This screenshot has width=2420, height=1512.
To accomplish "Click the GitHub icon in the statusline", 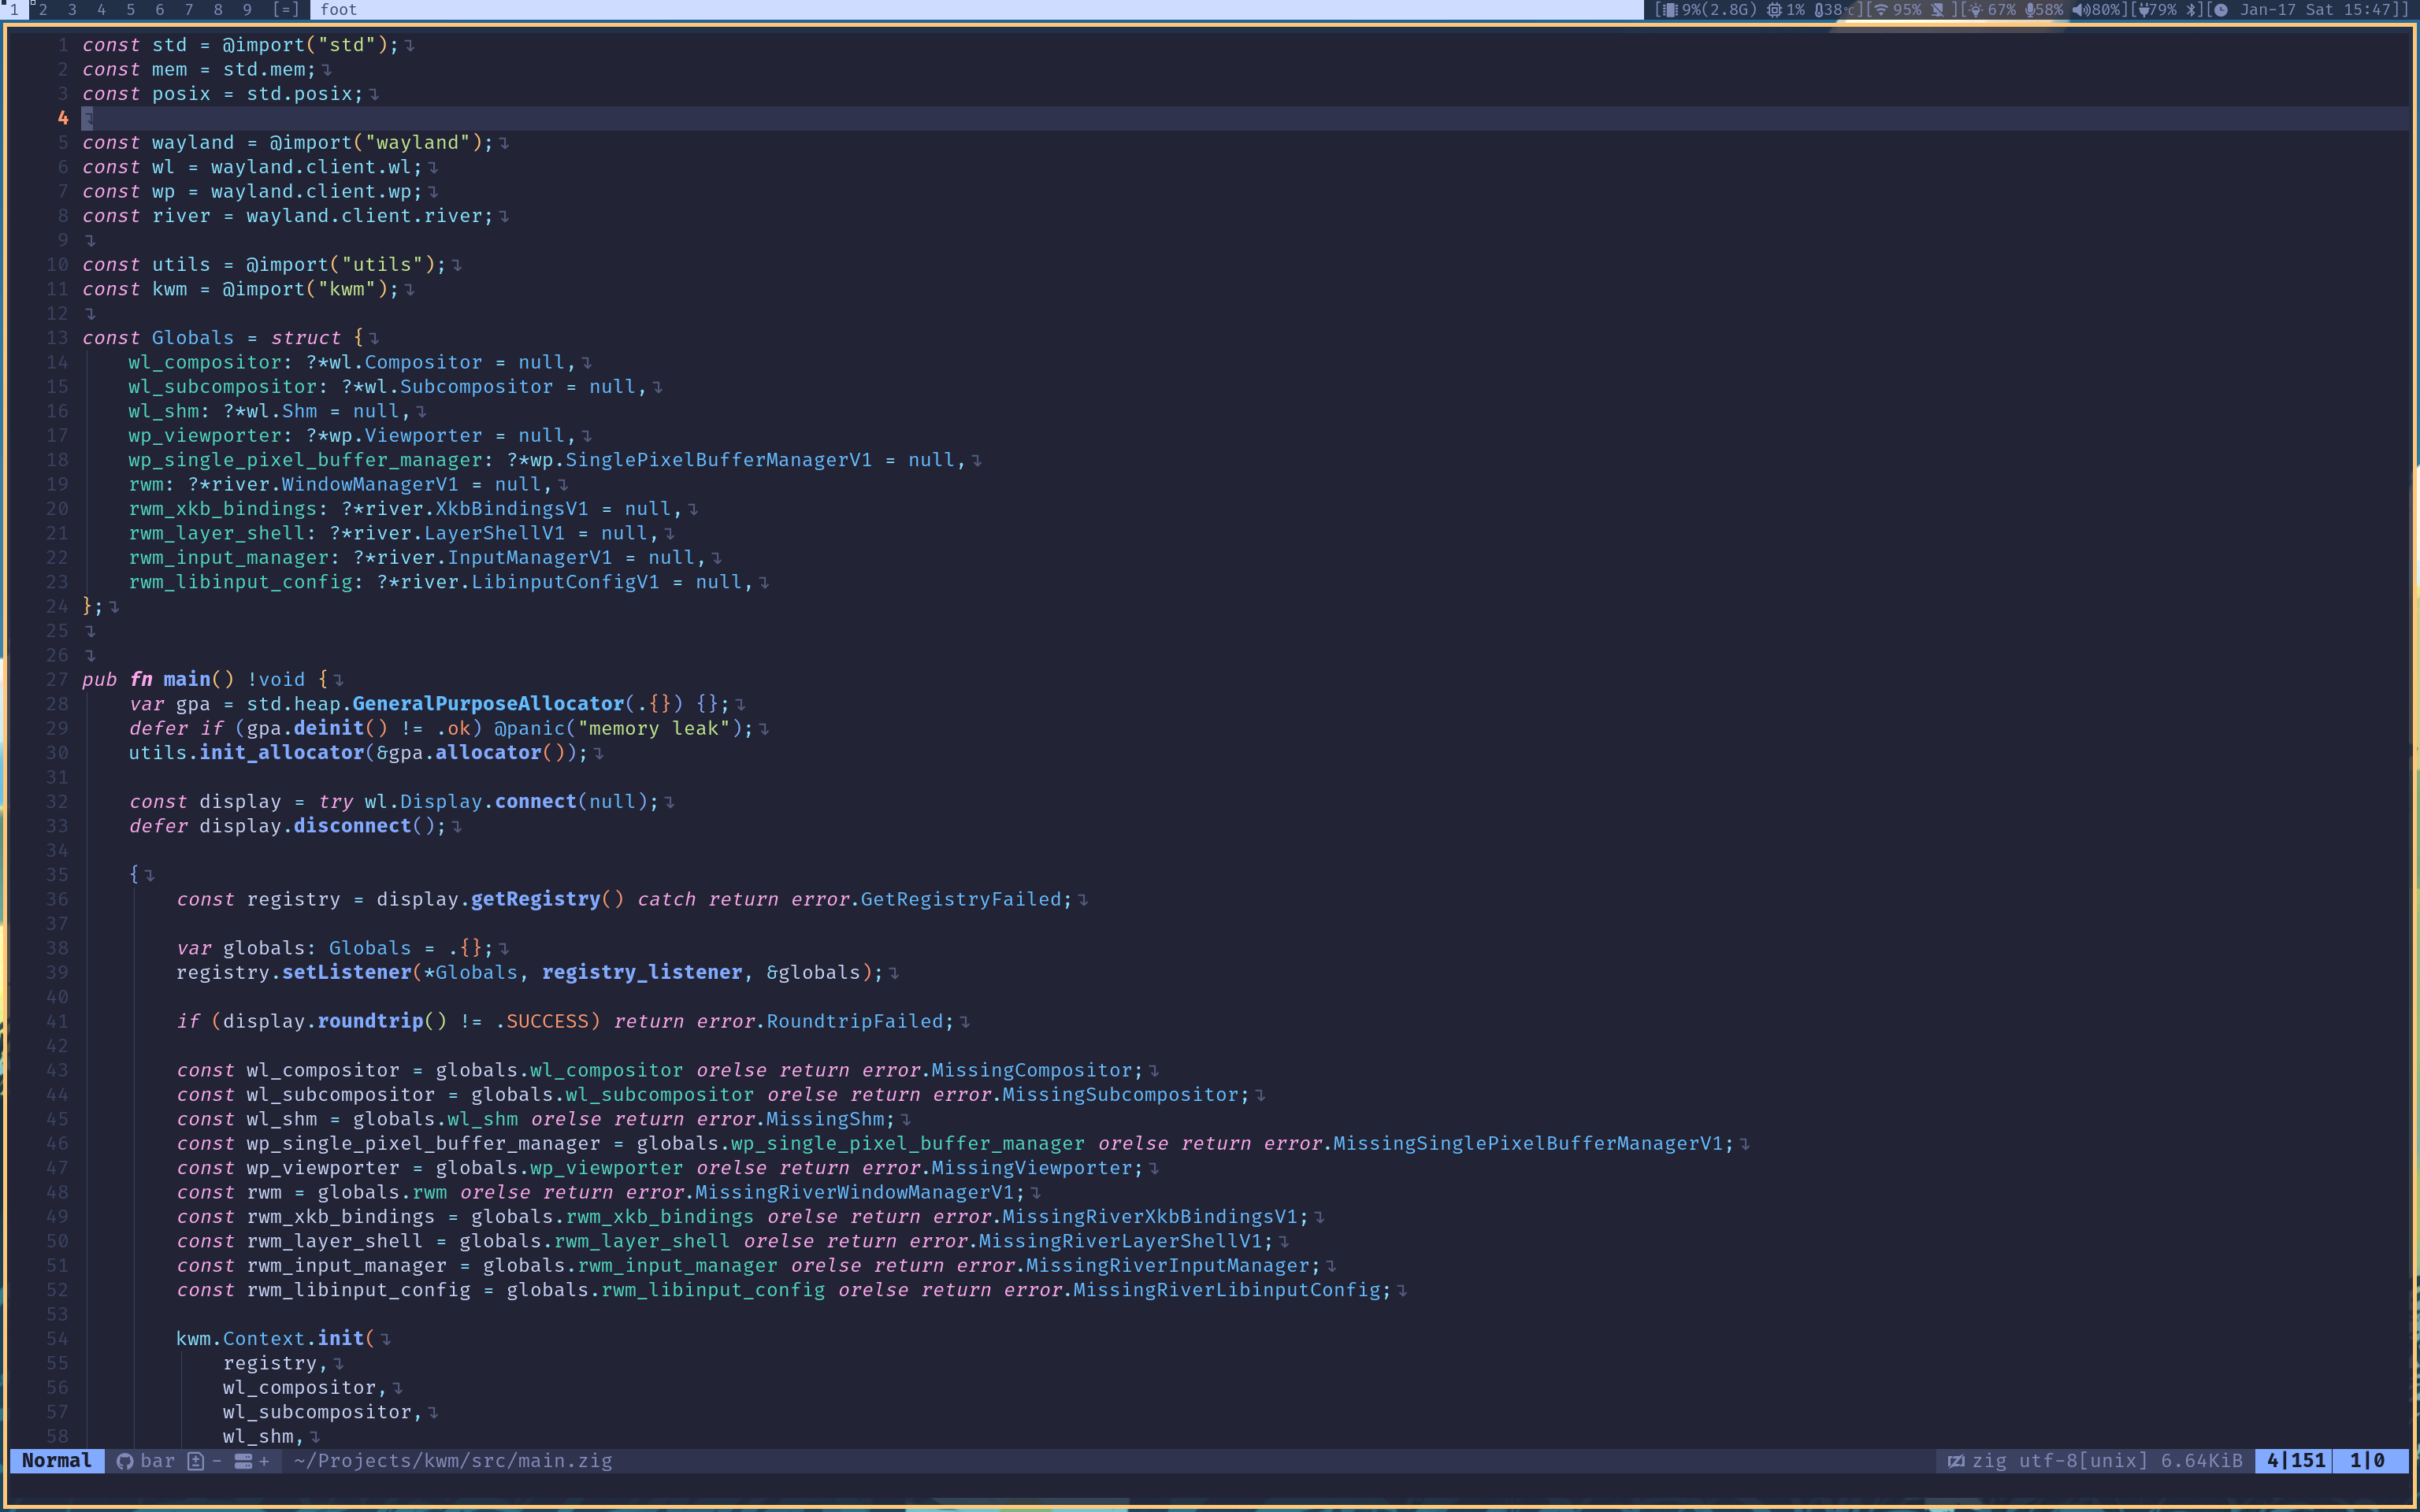I will (x=126, y=1461).
